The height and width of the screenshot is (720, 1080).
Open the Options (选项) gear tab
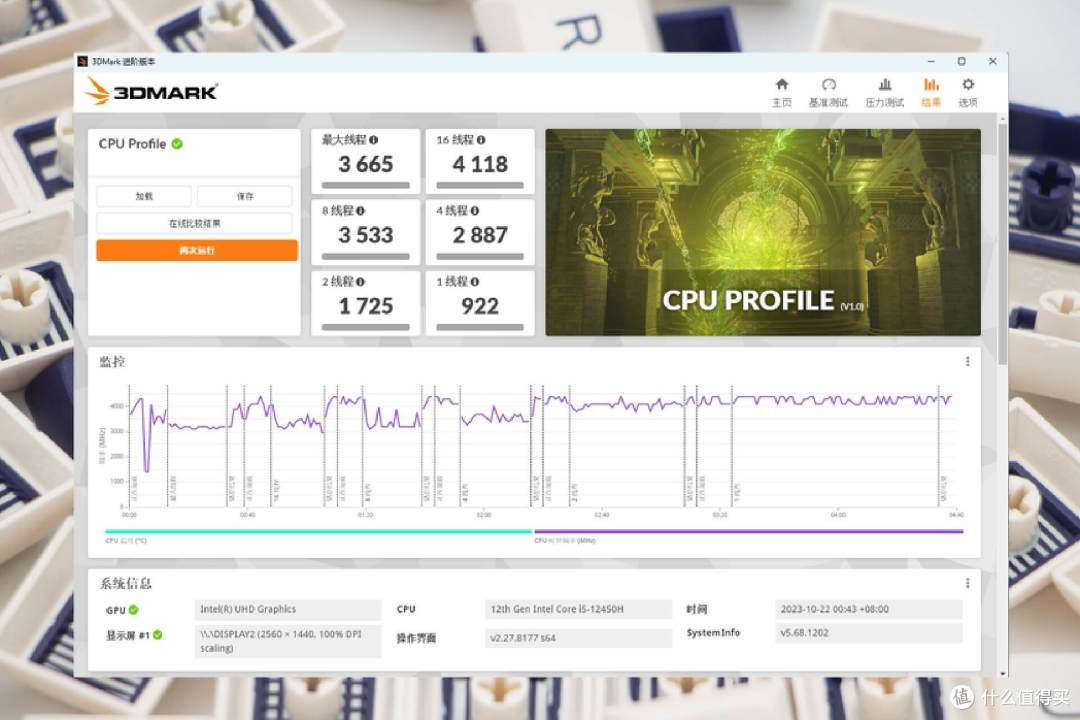pyautogui.click(x=968, y=93)
